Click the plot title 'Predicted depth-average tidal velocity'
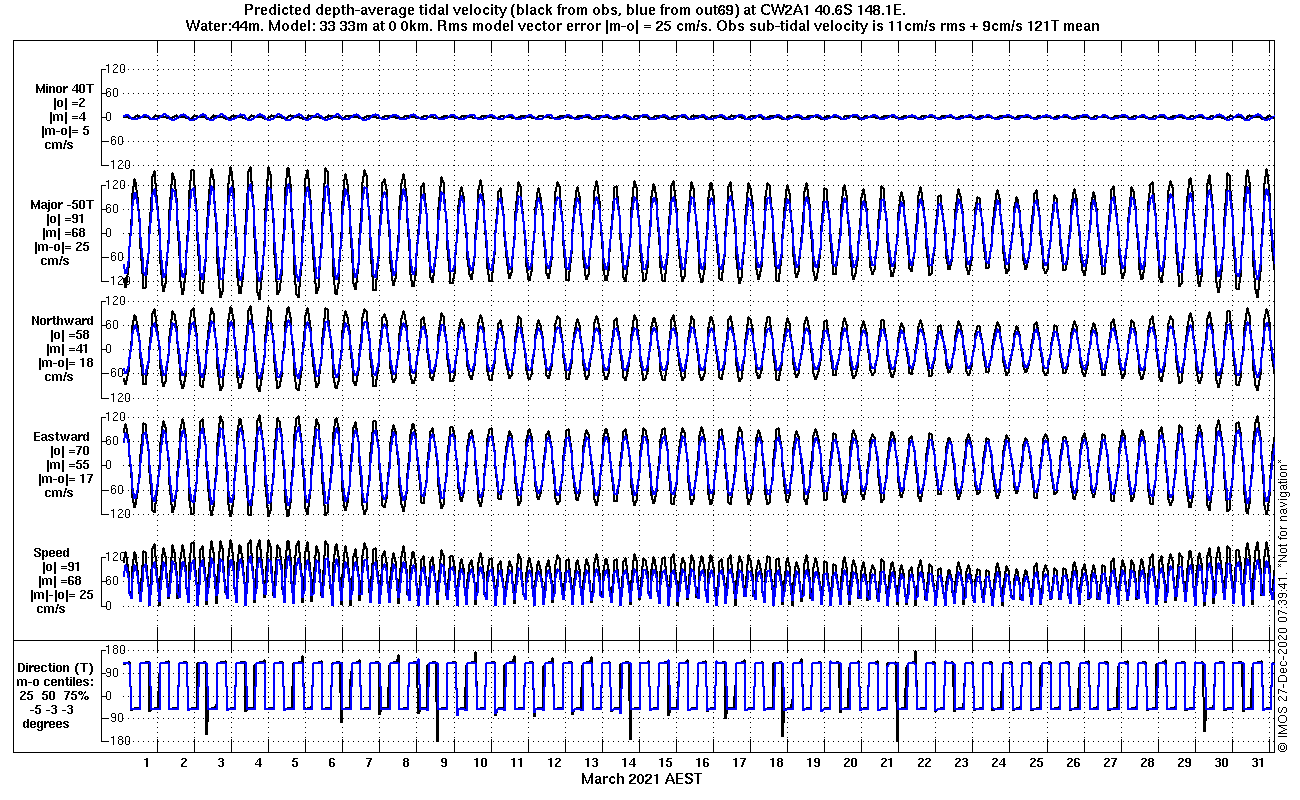1300x800 pixels. (x=375, y=11)
